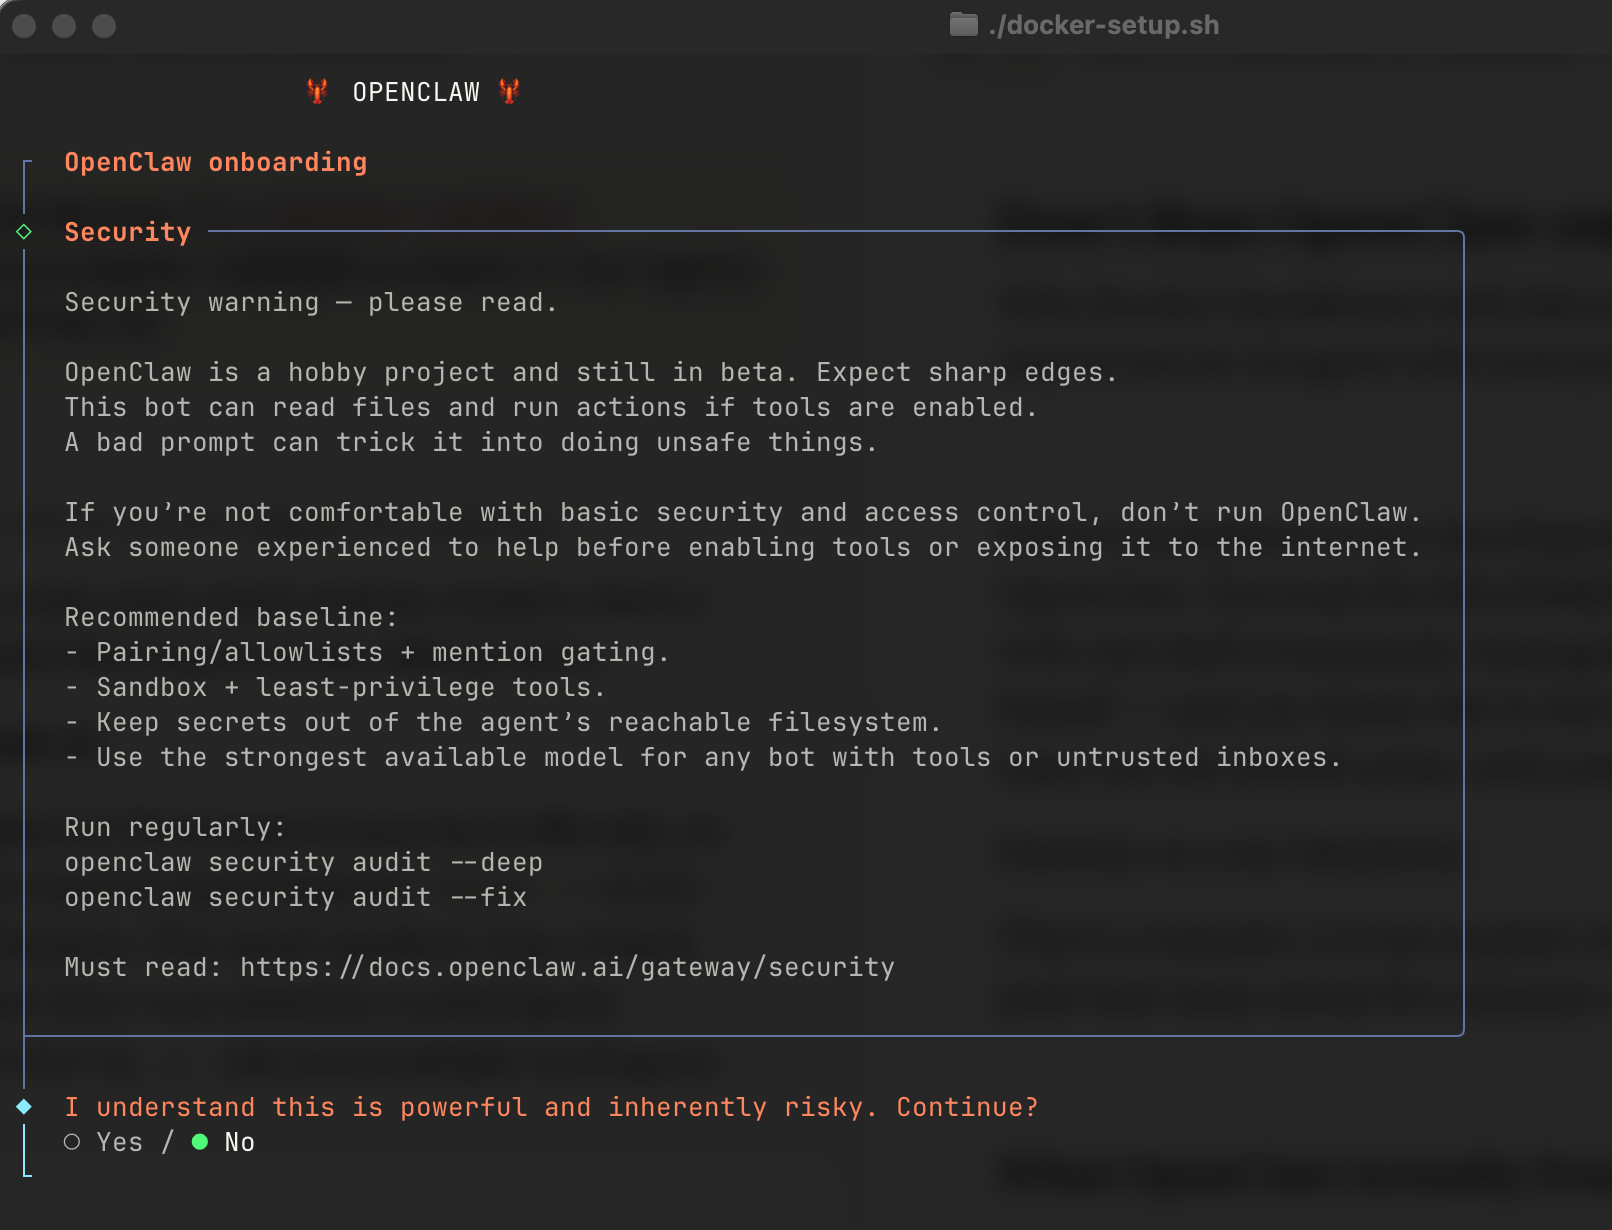This screenshot has height=1230, width=1612.
Task: Maximize the terminal window
Action: pos(104,26)
